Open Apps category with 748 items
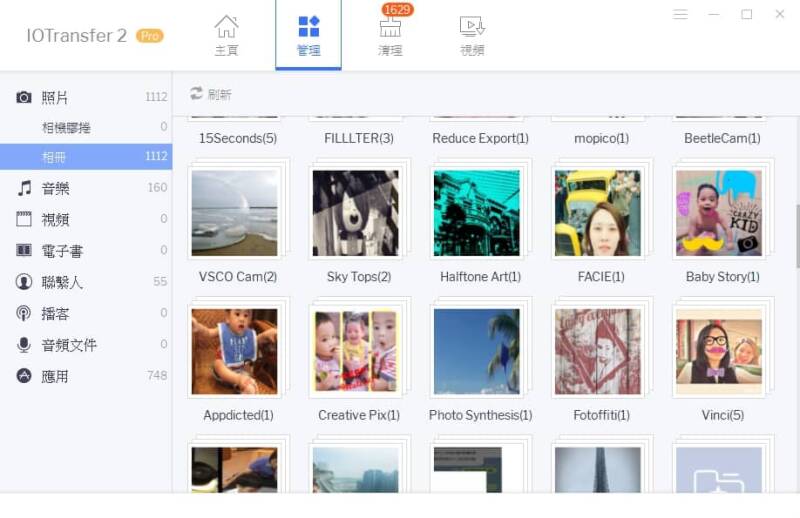800x518 pixels. click(86, 376)
